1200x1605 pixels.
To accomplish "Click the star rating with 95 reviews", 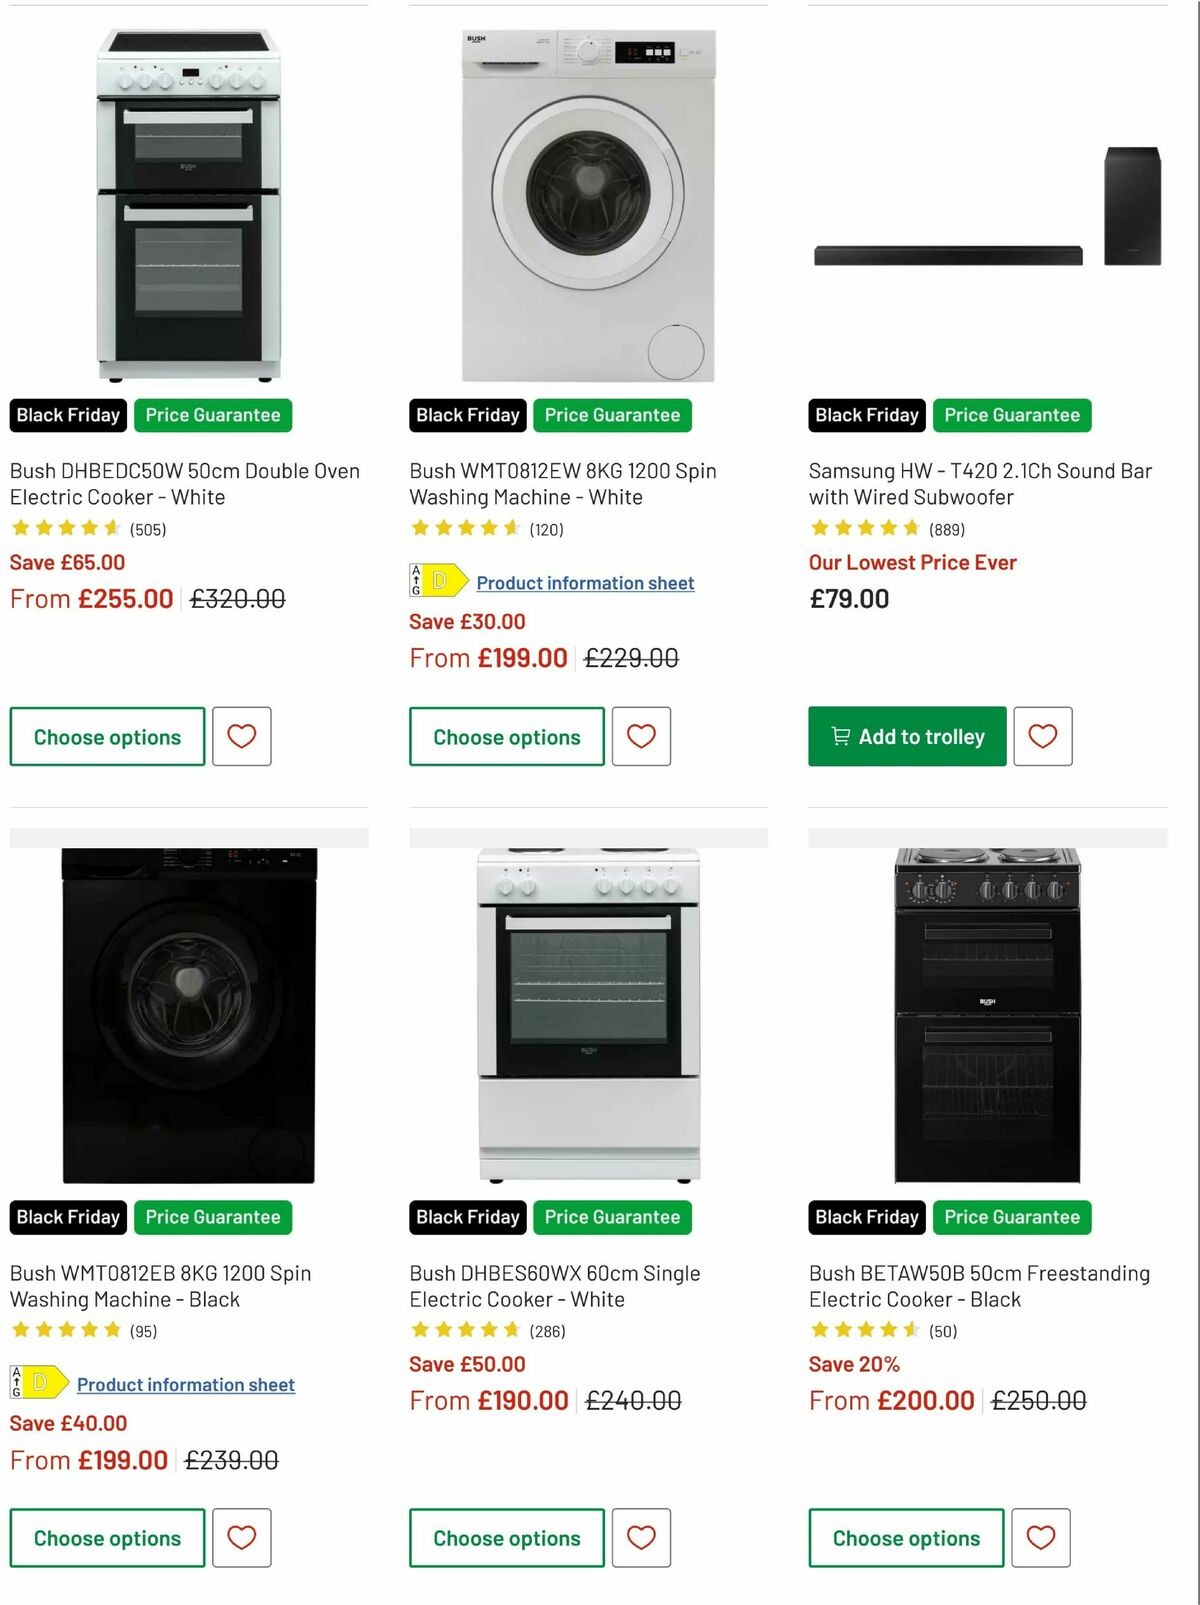I will click(65, 1330).
